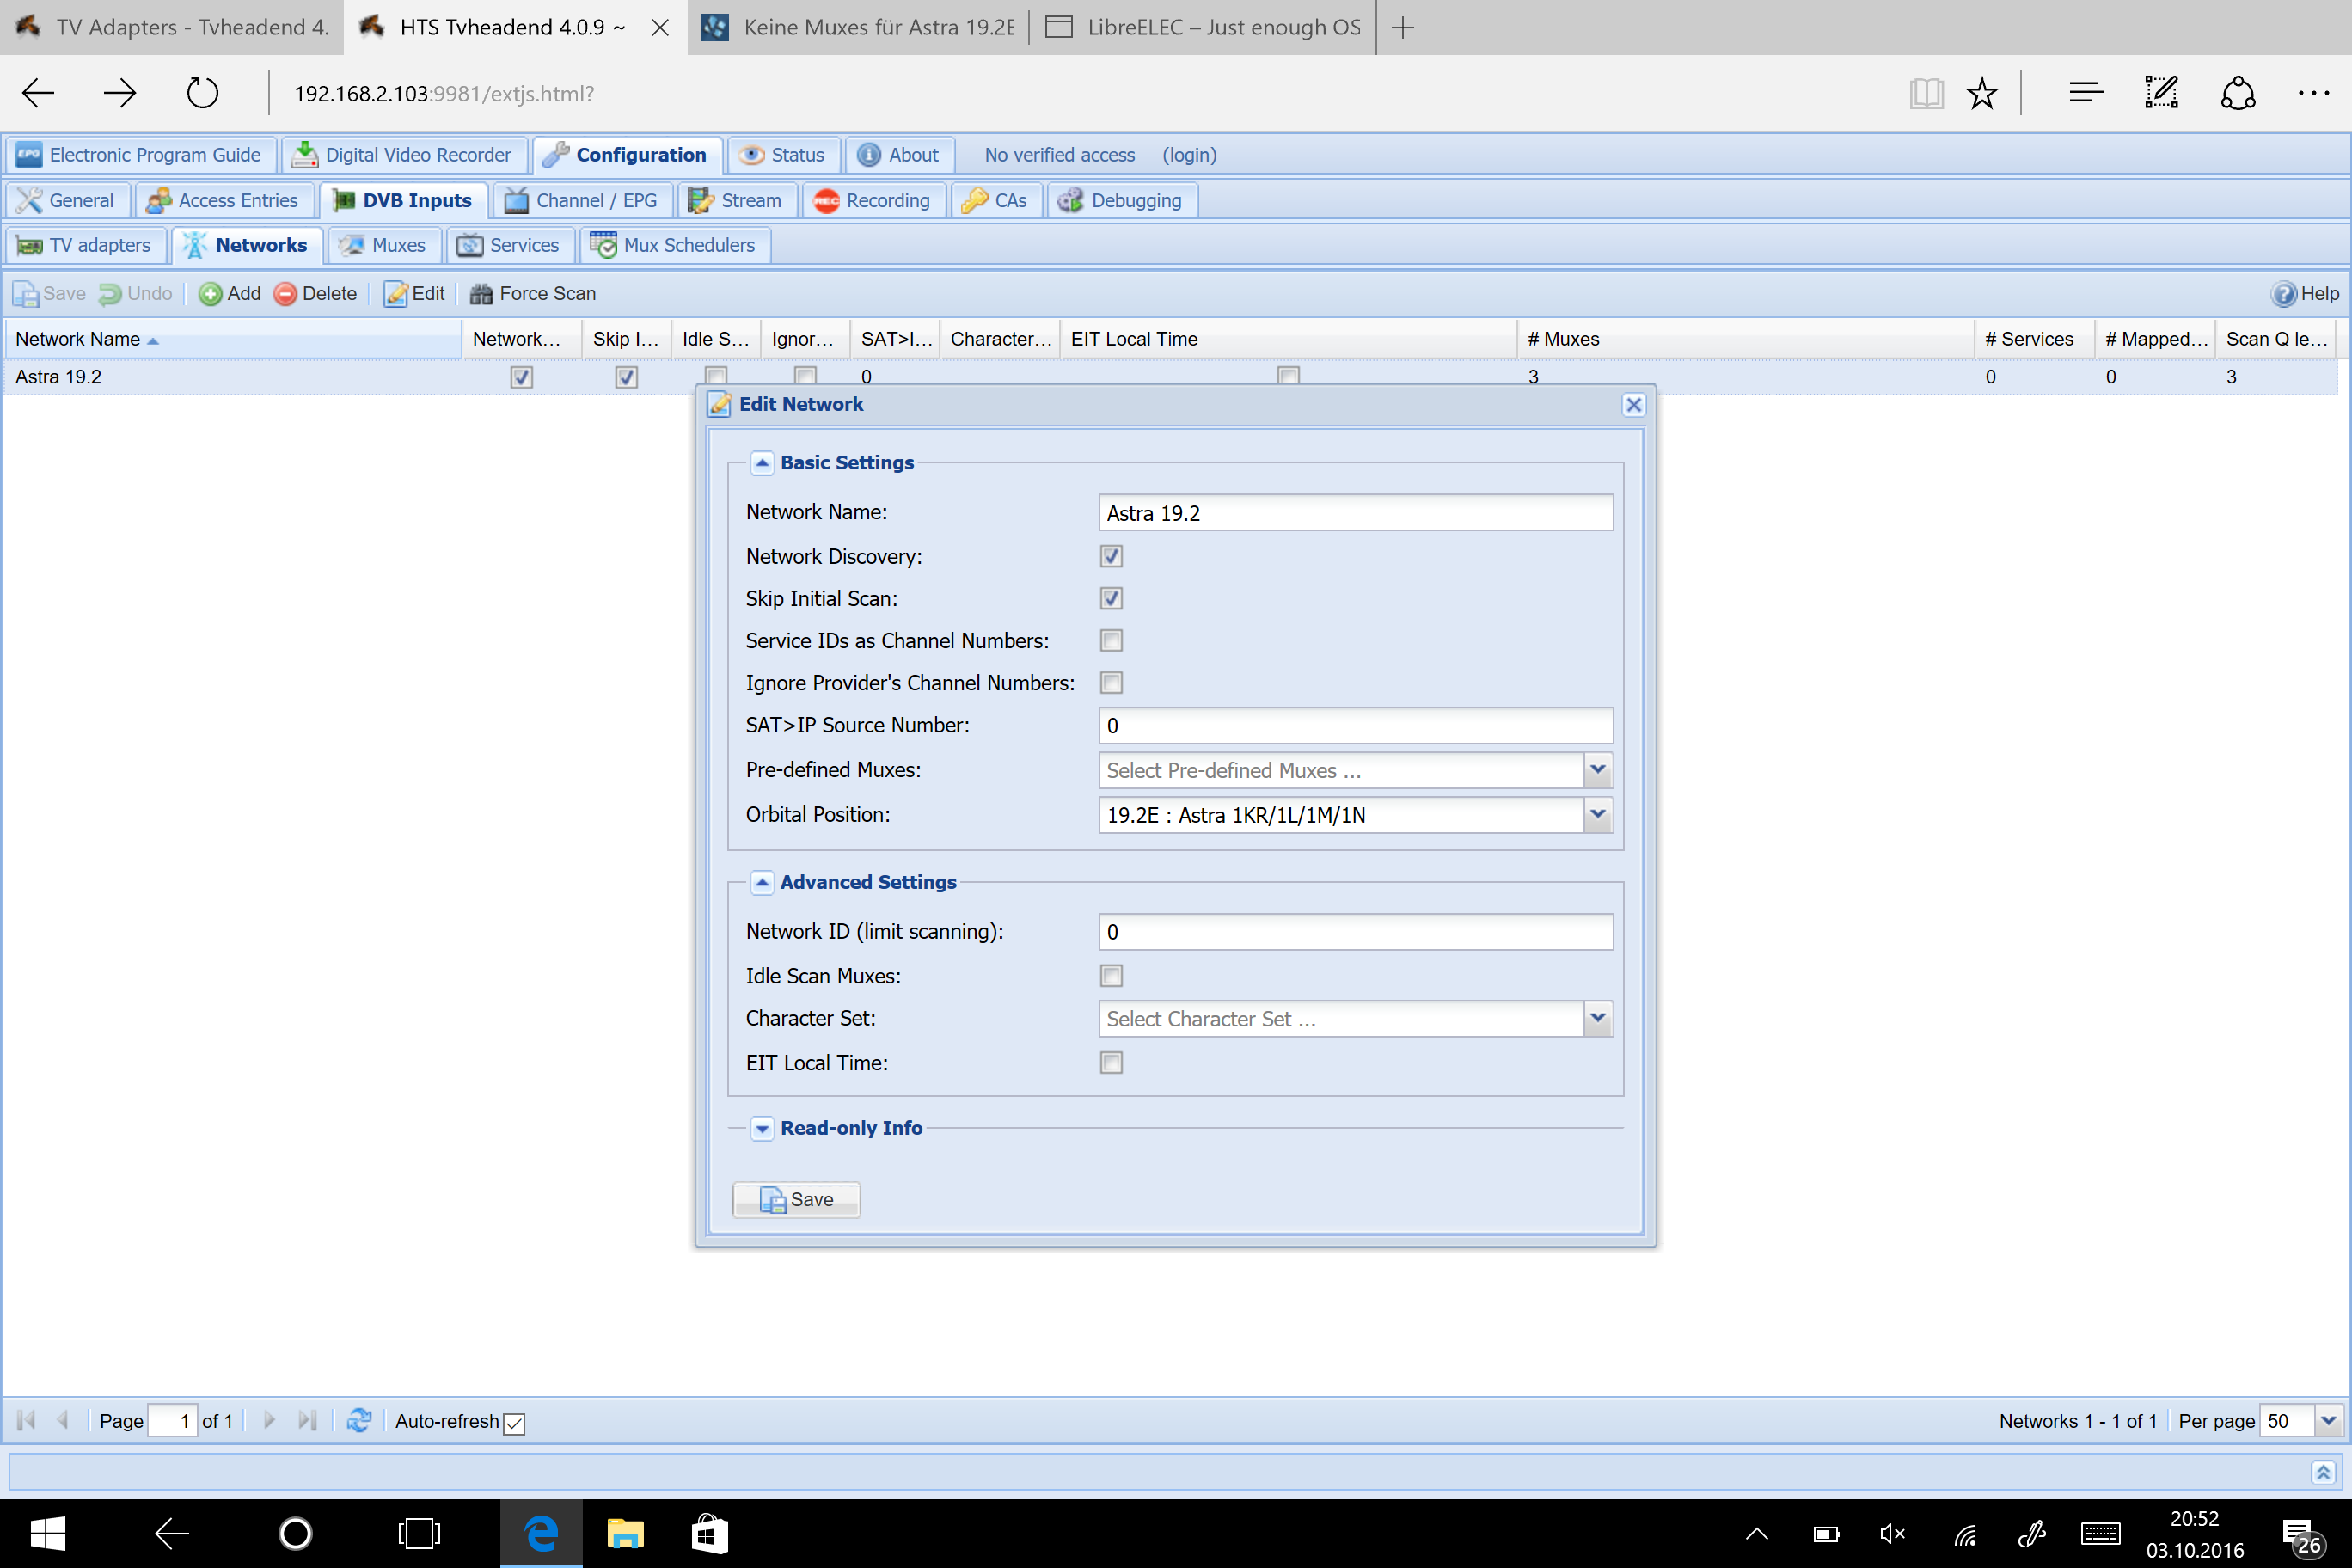Viewport: 2352px width, 1568px height.
Task: Toggle Auto-refresh checkbox
Action: [x=514, y=1422]
